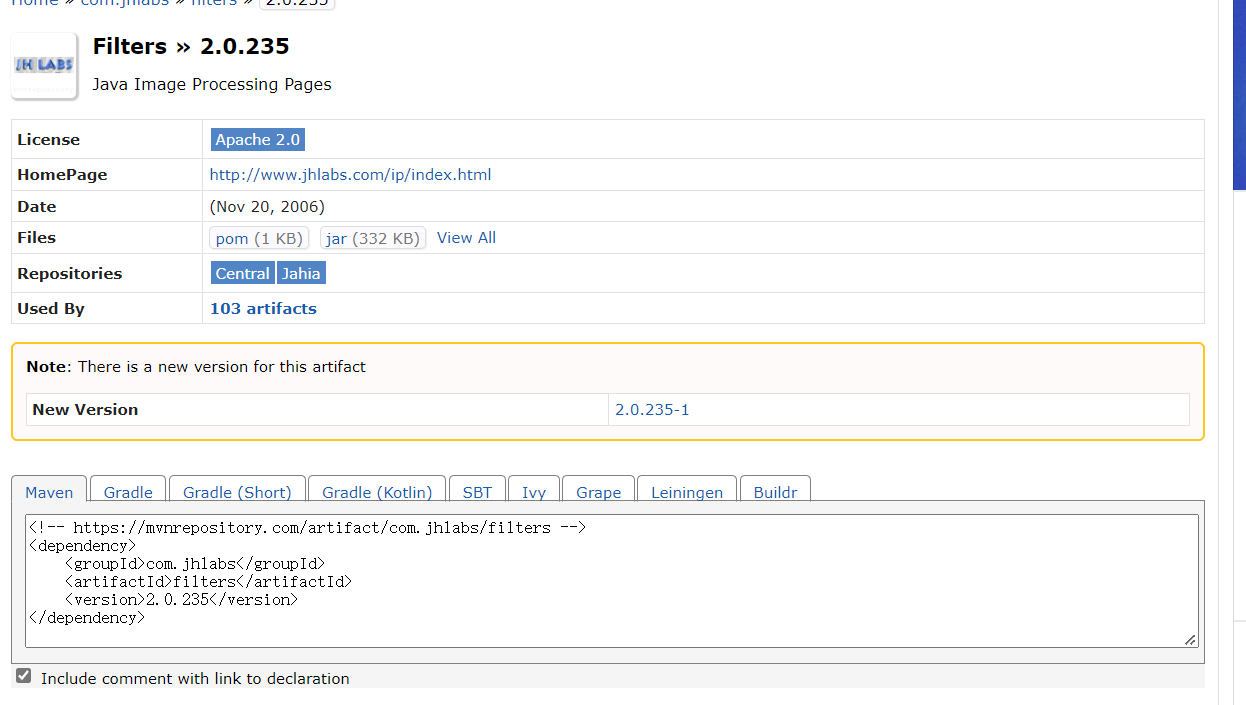Select the Central repository badge
The height and width of the screenshot is (705, 1246).
(x=242, y=272)
